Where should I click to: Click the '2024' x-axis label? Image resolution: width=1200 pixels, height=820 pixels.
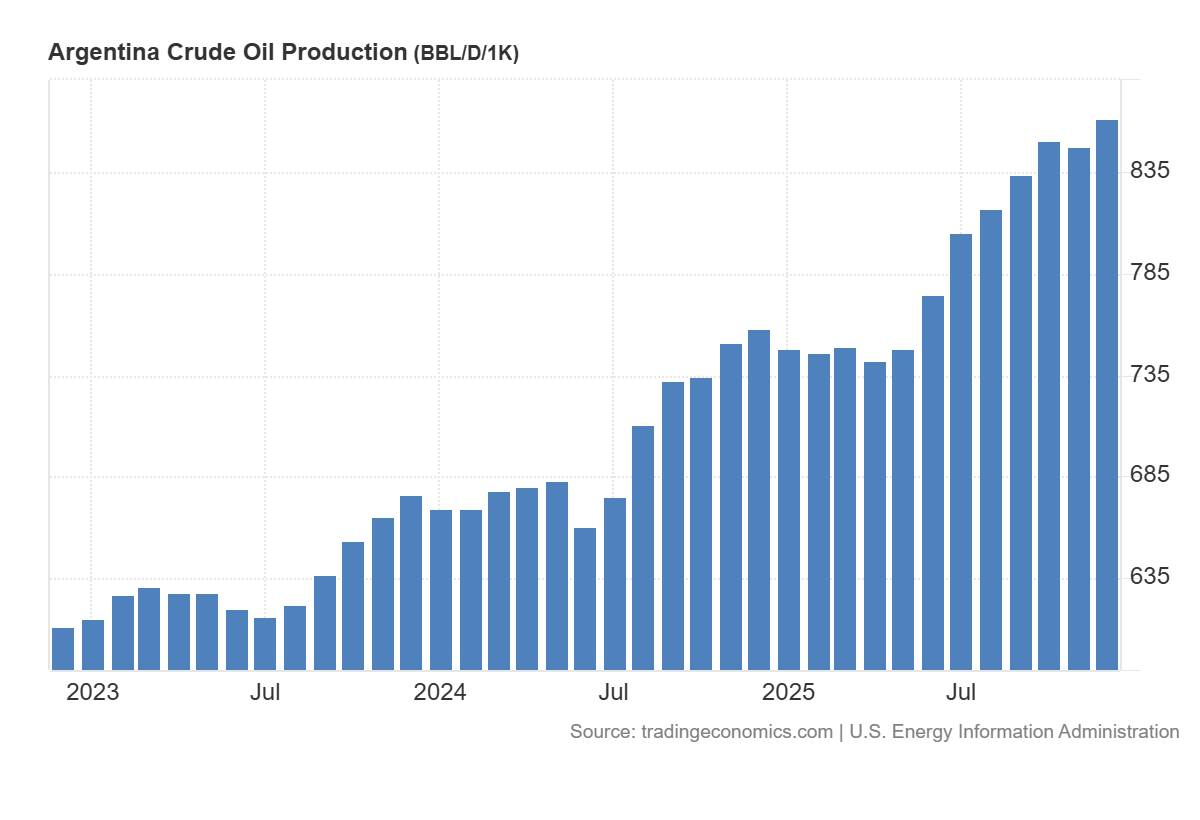click(440, 692)
